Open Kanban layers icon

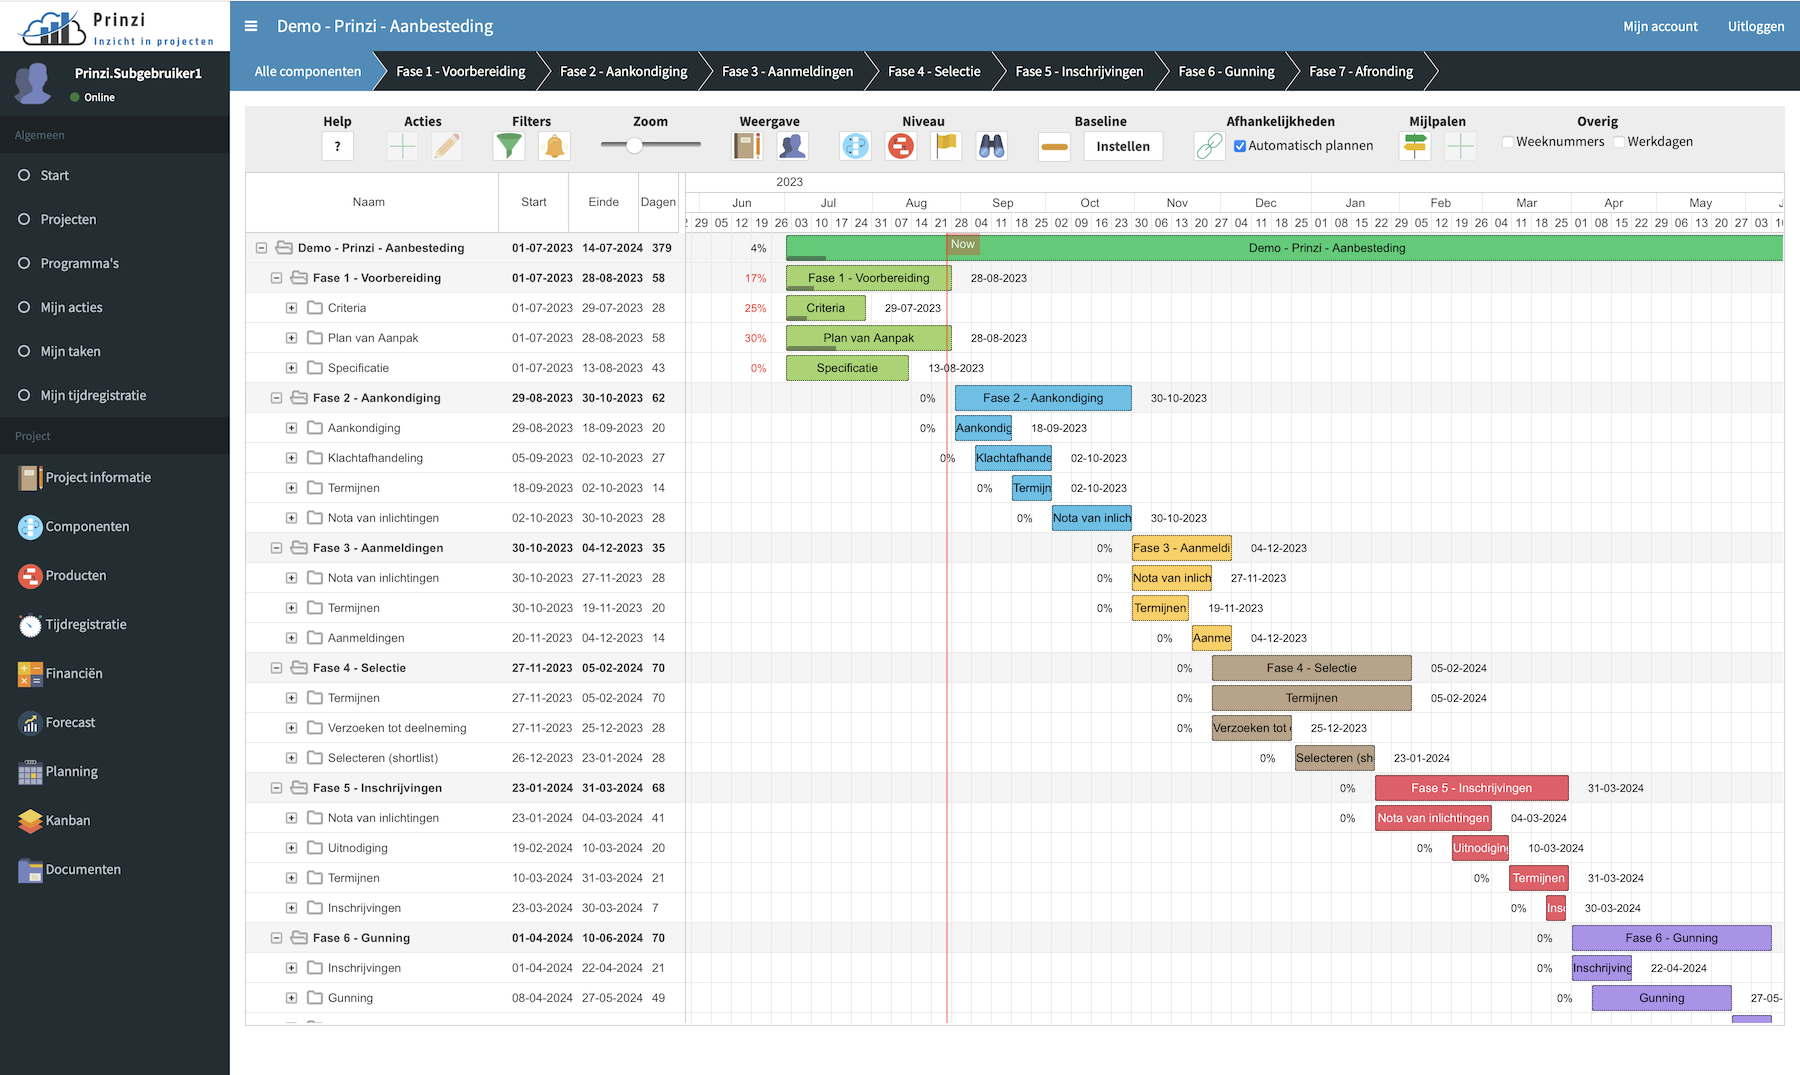pos(30,821)
